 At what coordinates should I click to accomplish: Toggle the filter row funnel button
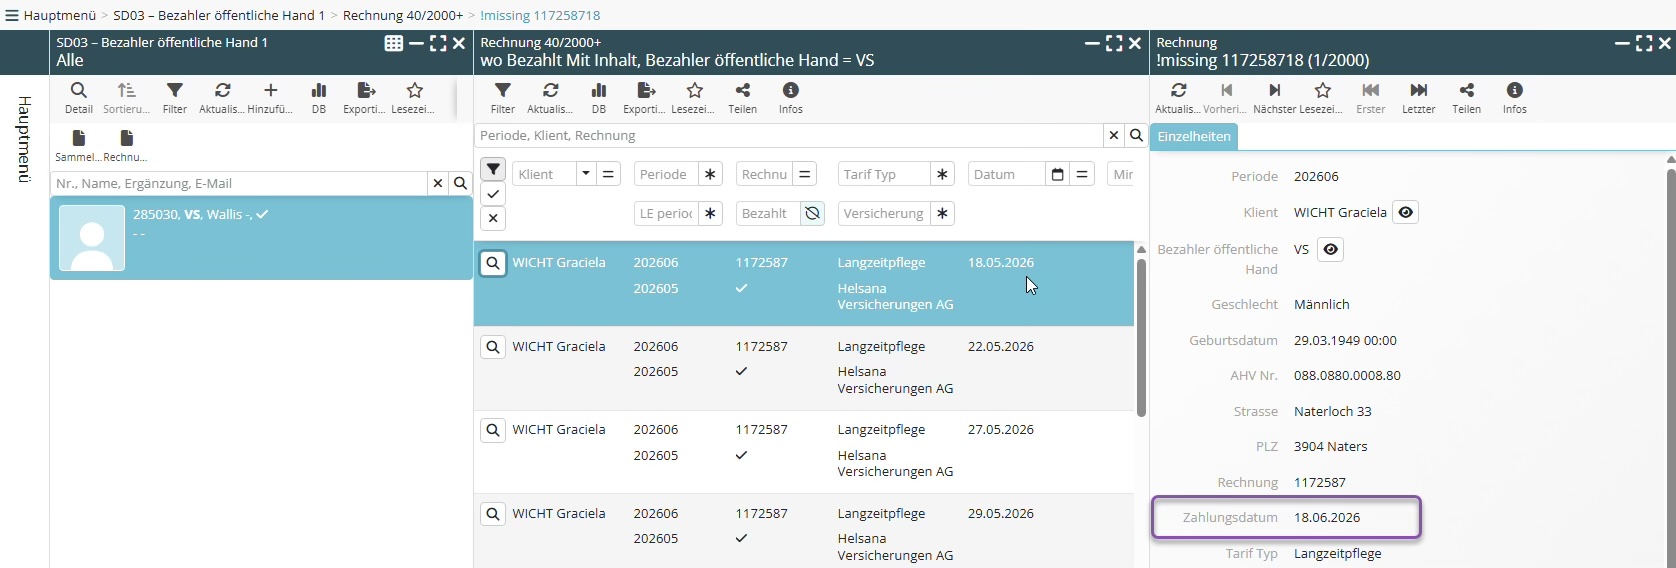tap(493, 169)
